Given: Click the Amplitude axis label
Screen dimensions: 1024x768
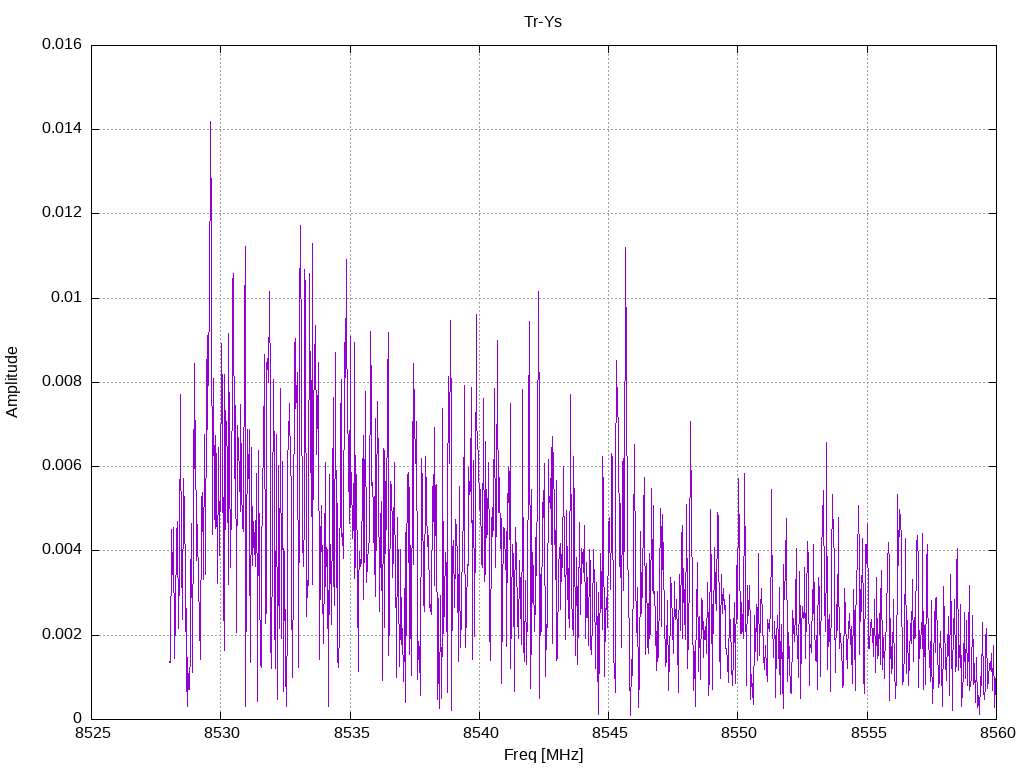Looking at the screenshot, I should pyautogui.click(x=12, y=382).
